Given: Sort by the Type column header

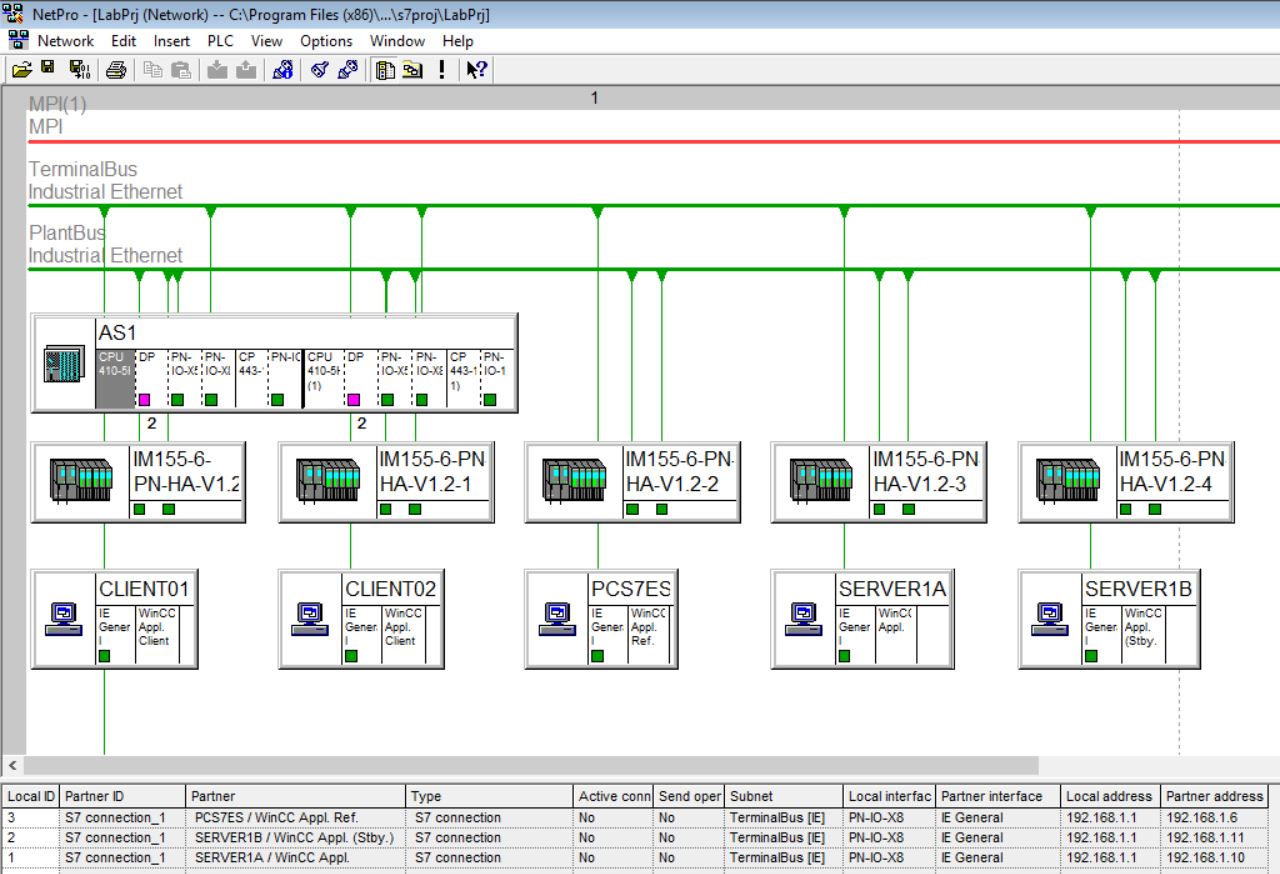Looking at the screenshot, I should [490, 796].
